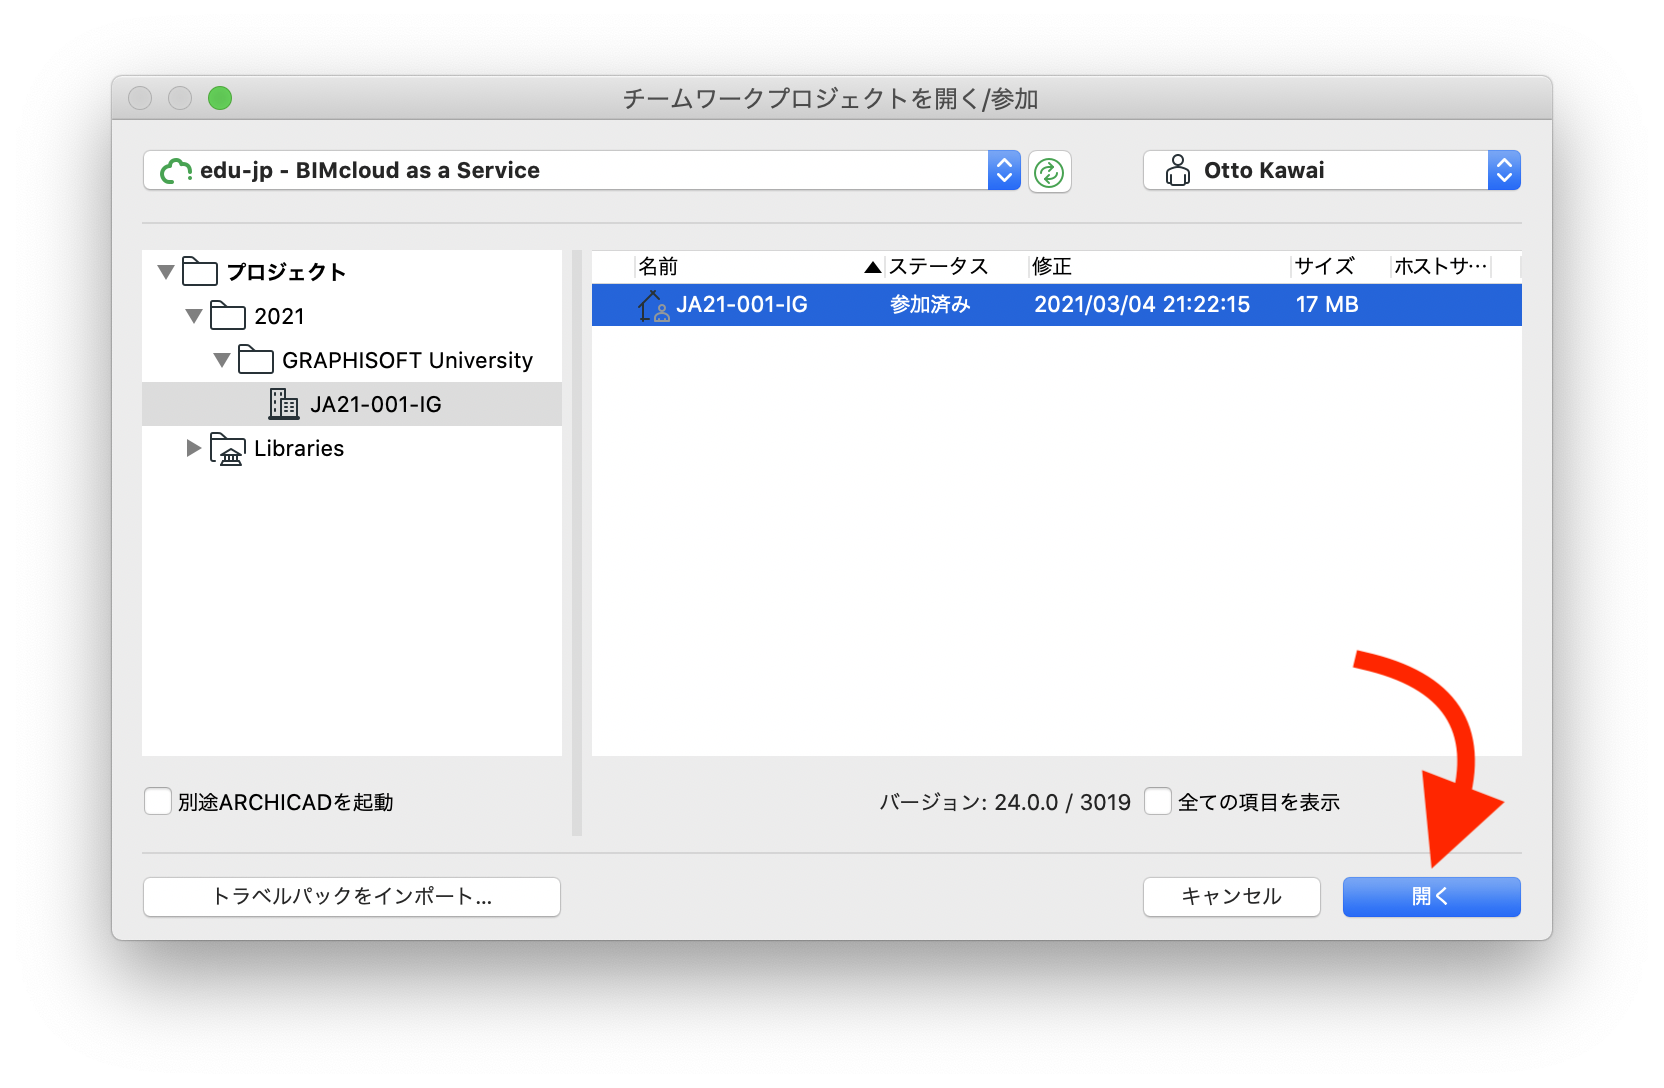The height and width of the screenshot is (1088, 1664).
Task: Select JA21-001-IG in the folder tree
Action: 352,404
